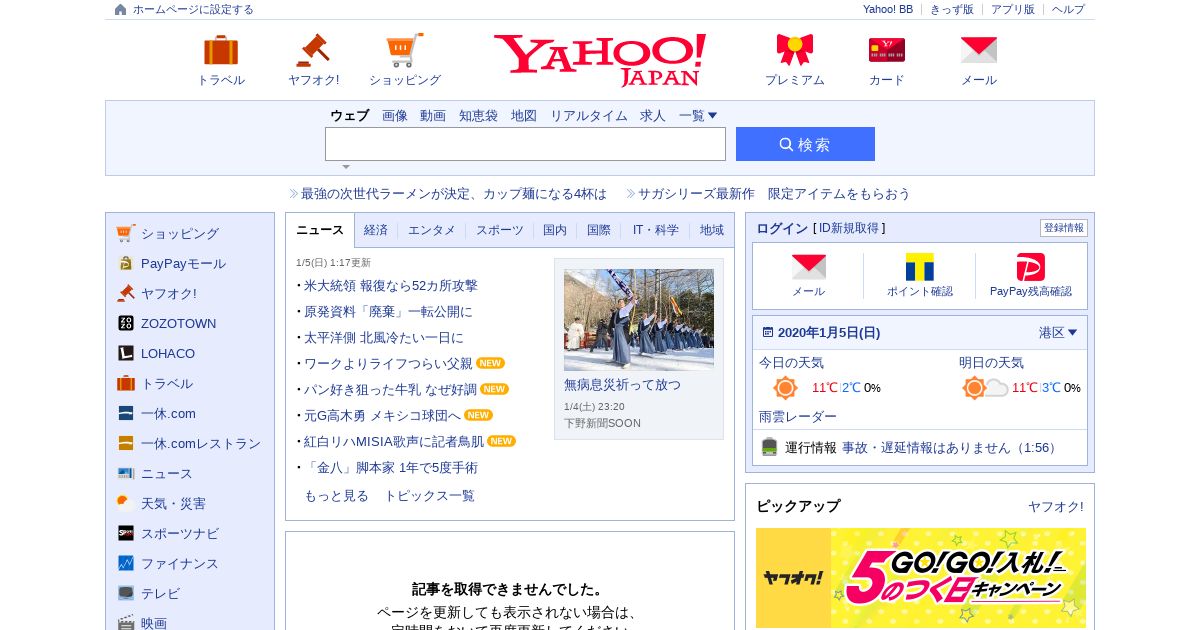Click the Yahoo! JAPAN logo
Image resolution: width=1200 pixels, height=630 pixels.
coord(600,60)
